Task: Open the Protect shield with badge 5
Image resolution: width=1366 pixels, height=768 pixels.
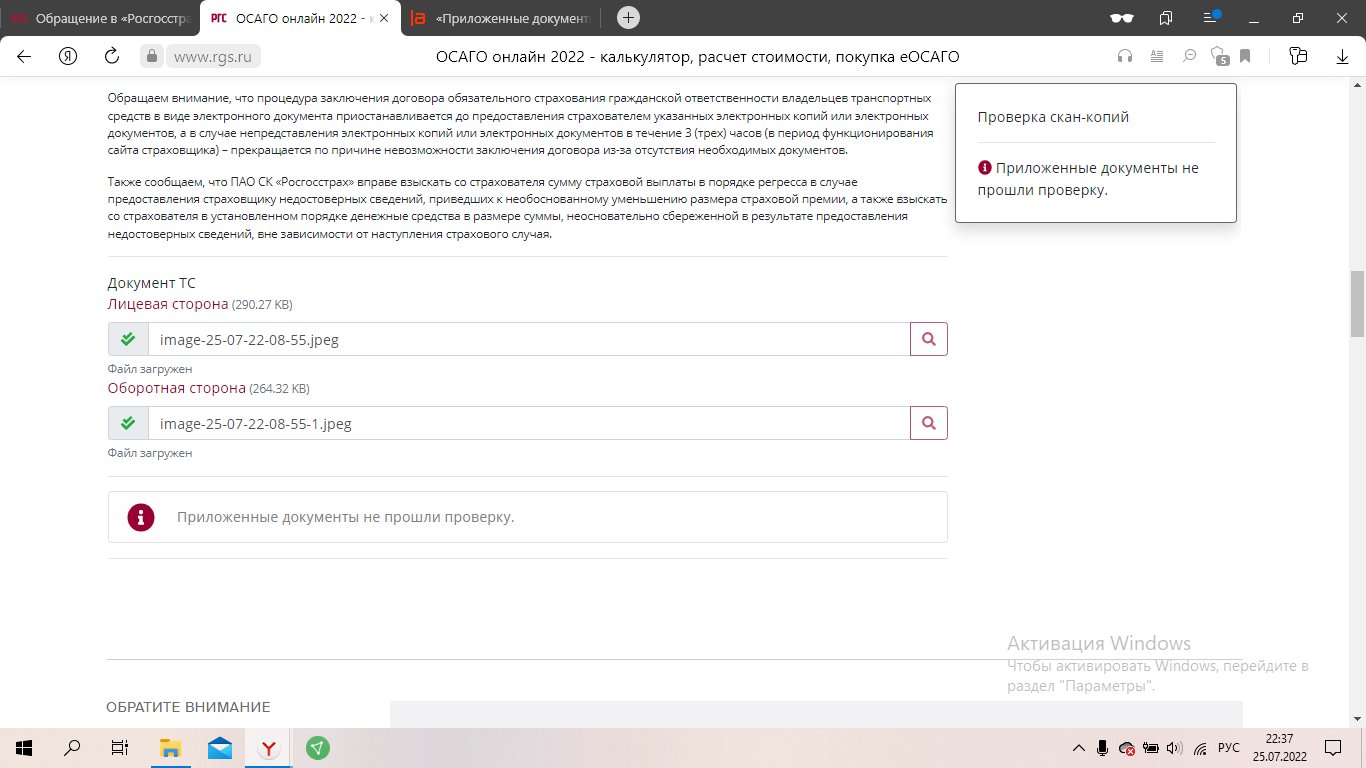Action: coord(1219,56)
